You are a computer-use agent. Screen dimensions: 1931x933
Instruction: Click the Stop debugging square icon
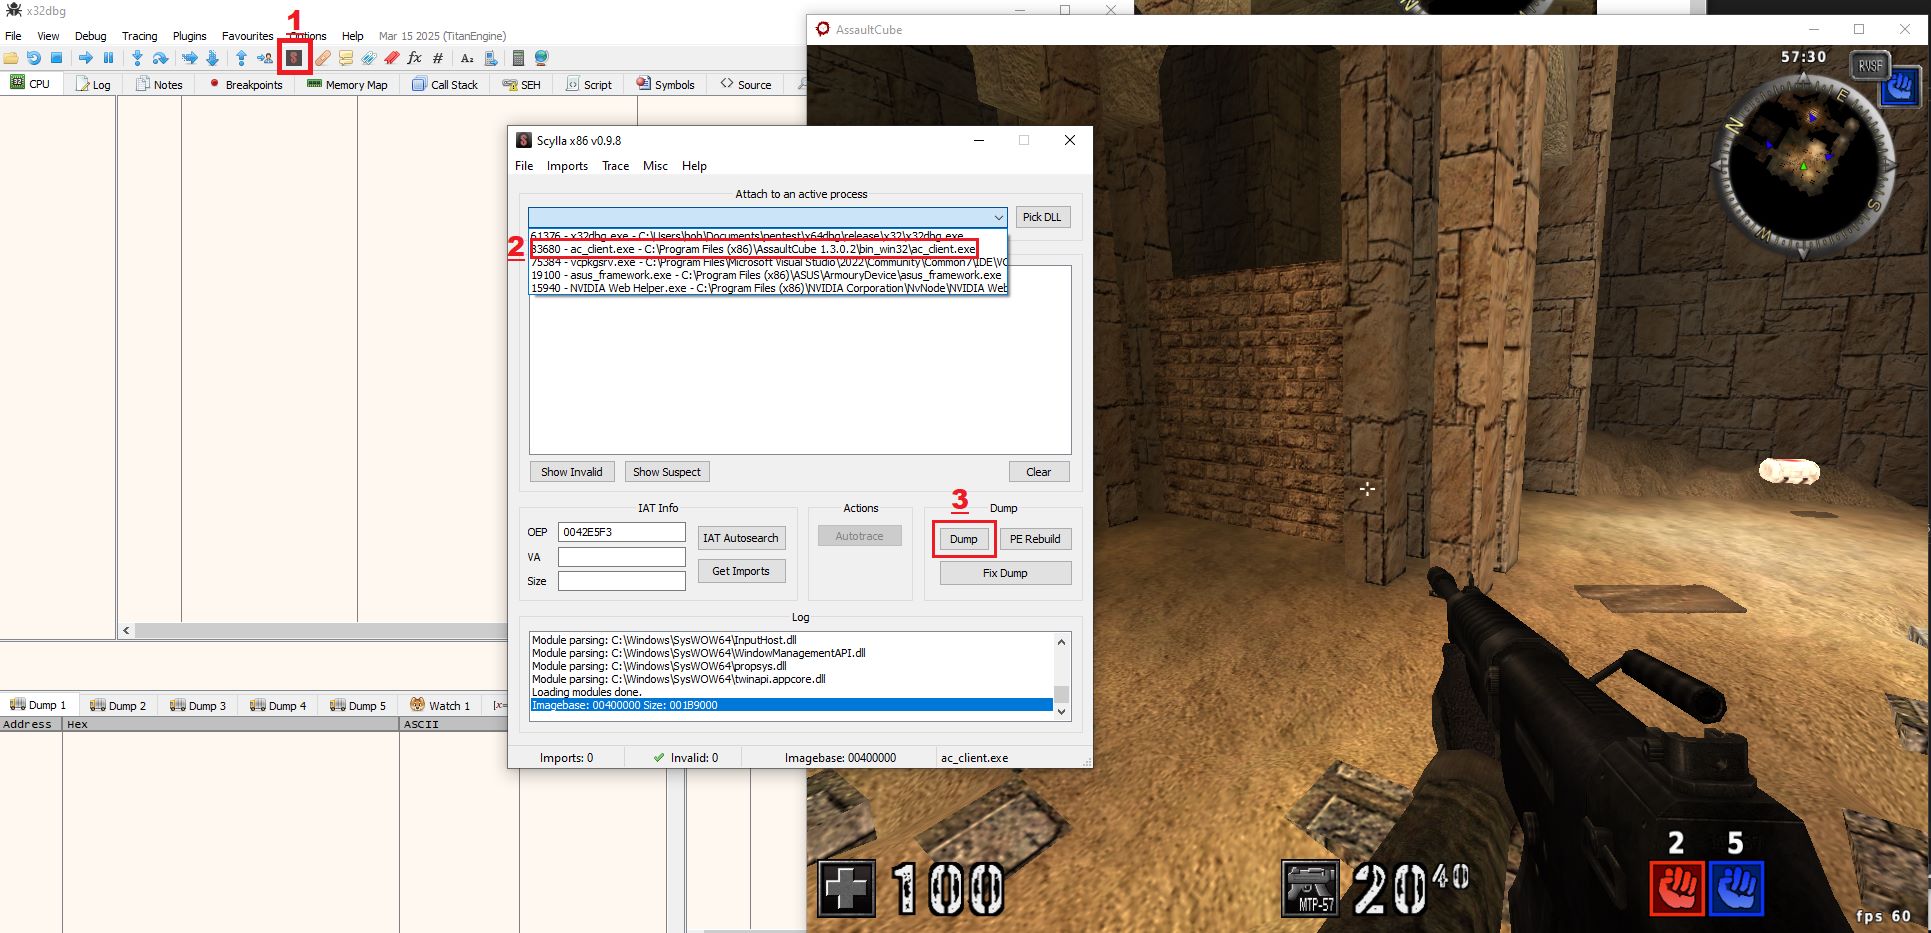pos(57,58)
